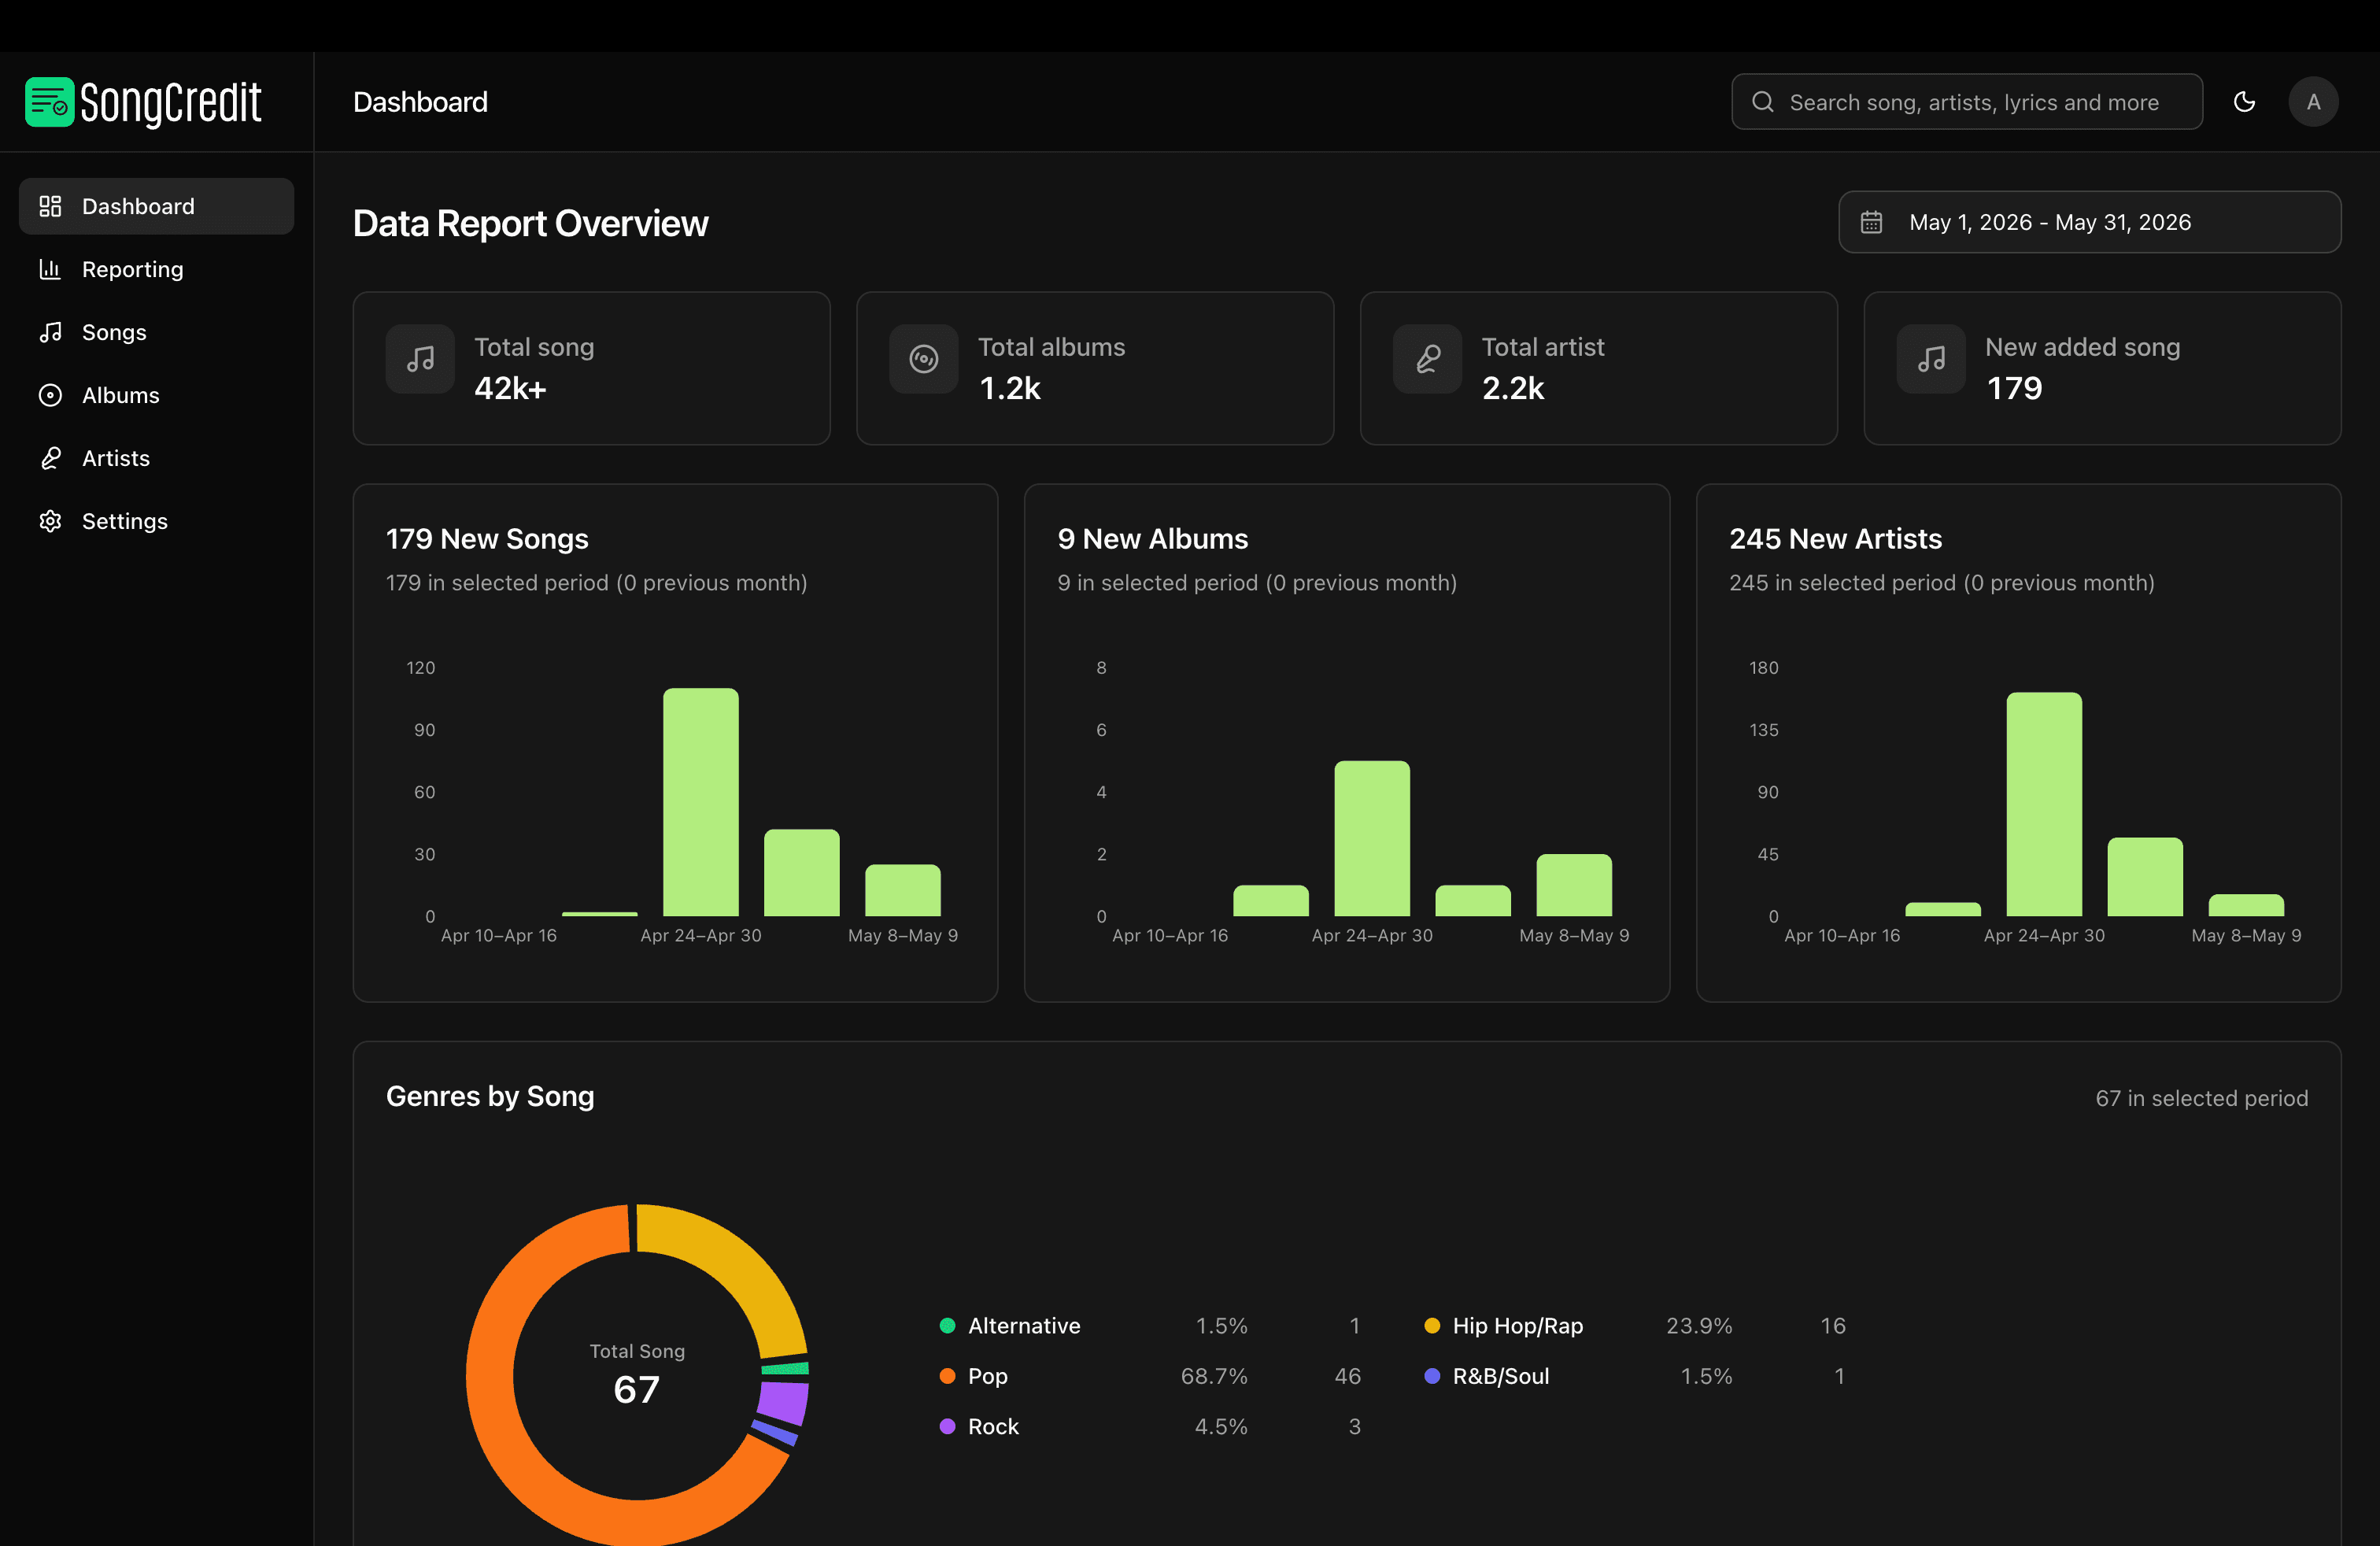This screenshot has width=2380, height=1546.
Task: Click the Pop genre legend label
Action: pyautogui.click(x=988, y=1376)
